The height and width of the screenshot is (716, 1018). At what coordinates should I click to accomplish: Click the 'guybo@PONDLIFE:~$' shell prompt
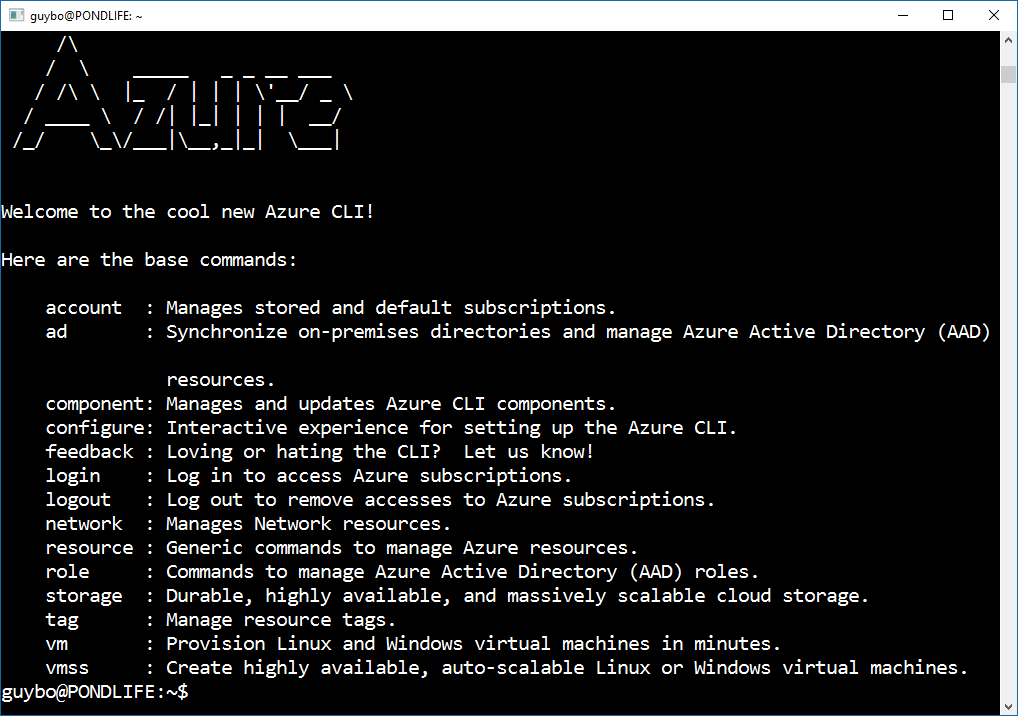coord(95,692)
